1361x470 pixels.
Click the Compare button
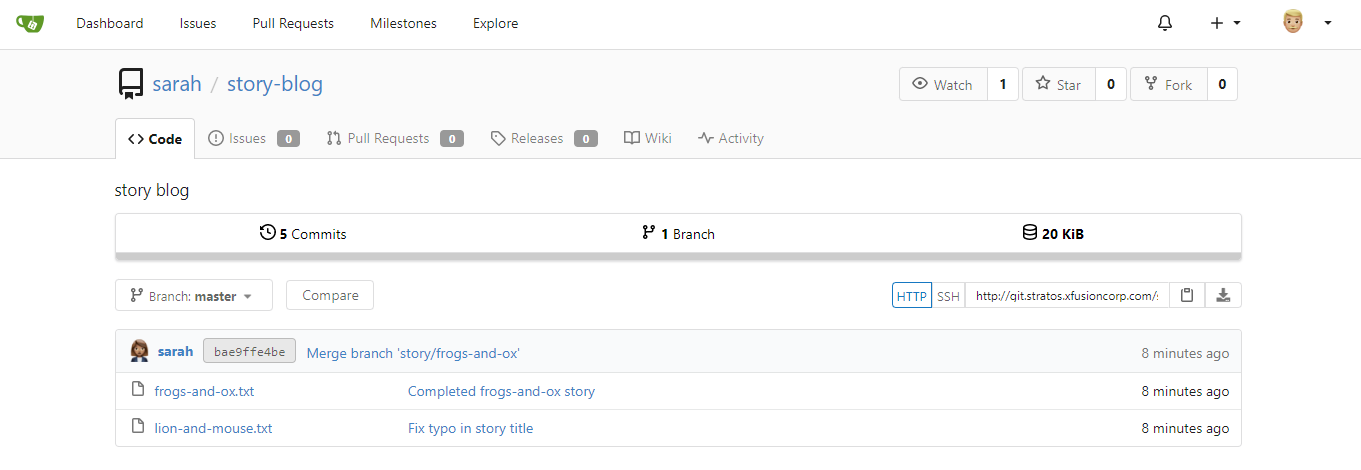tap(330, 295)
